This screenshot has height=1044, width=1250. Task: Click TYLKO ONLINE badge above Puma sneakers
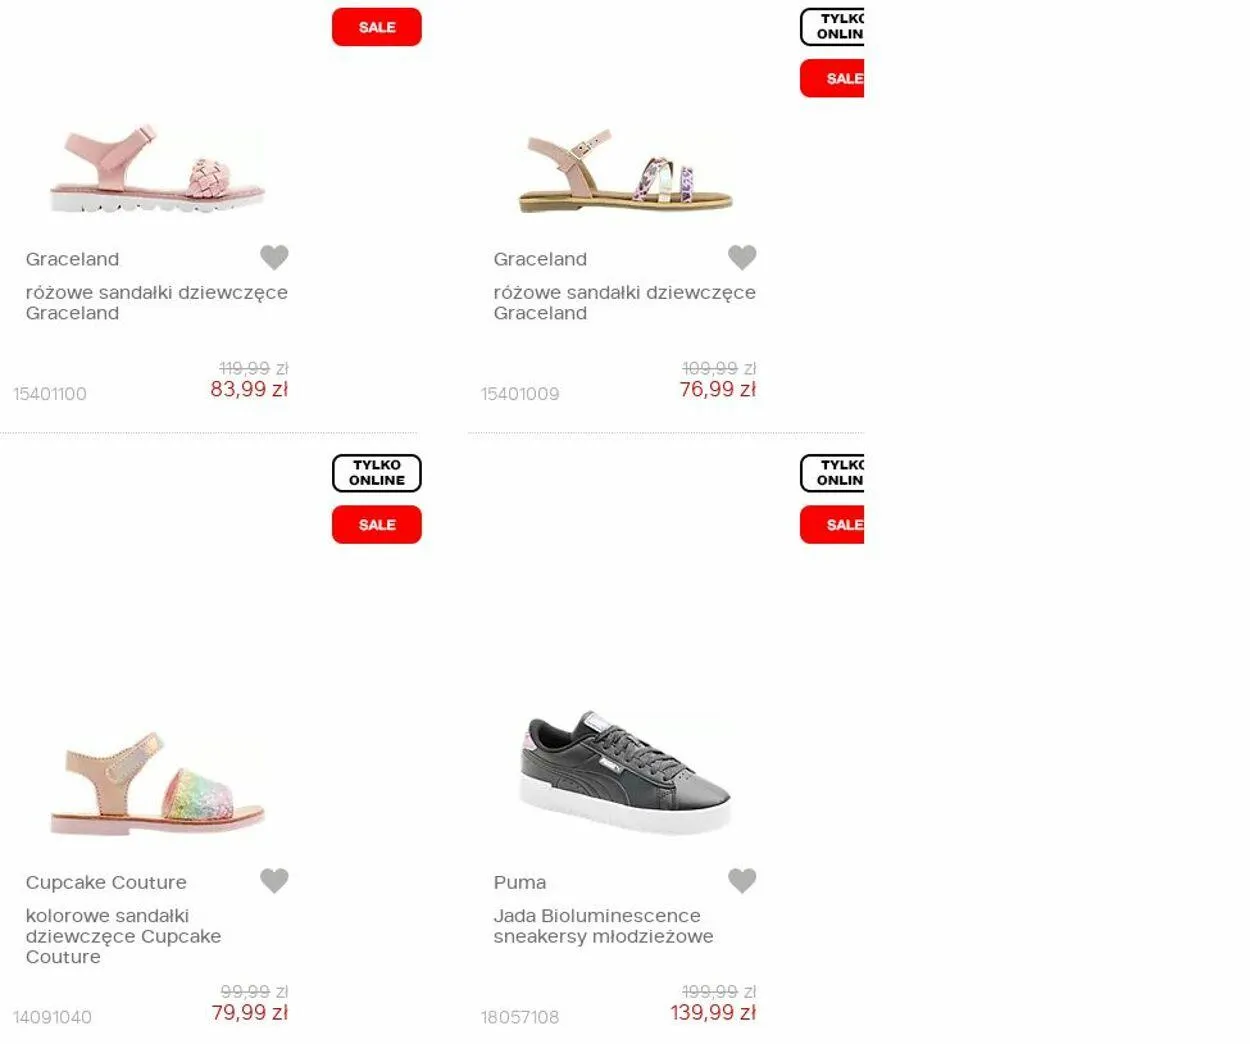[832, 473]
